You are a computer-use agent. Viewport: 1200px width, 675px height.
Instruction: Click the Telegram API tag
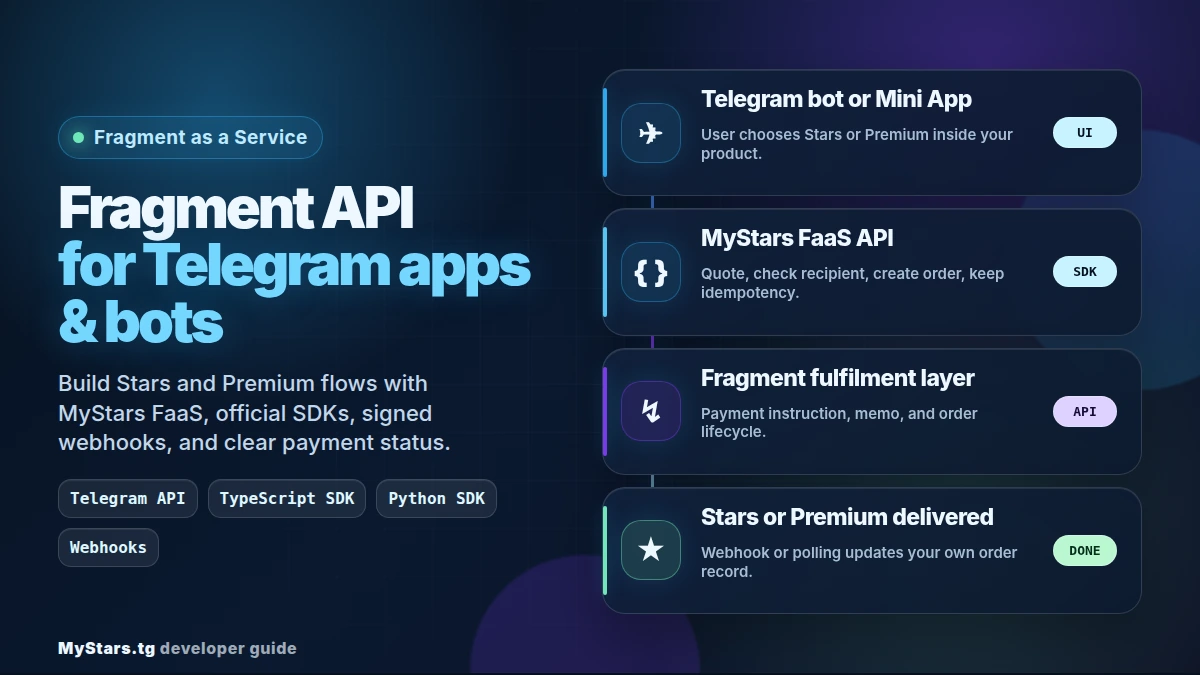click(x=128, y=498)
